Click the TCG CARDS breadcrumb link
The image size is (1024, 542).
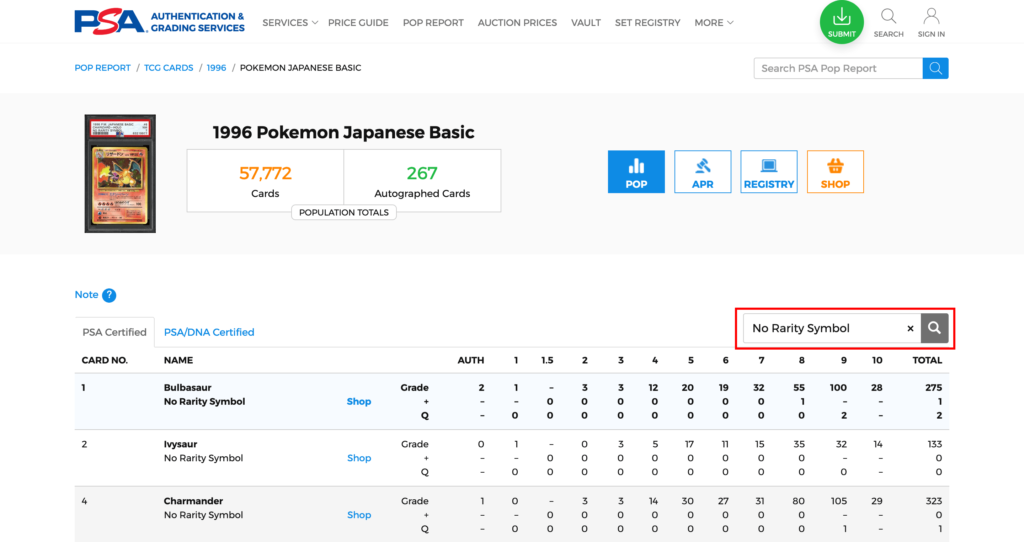(168, 68)
